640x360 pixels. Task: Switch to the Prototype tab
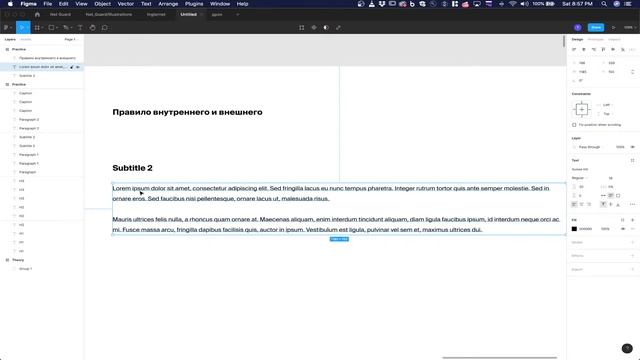596,40
